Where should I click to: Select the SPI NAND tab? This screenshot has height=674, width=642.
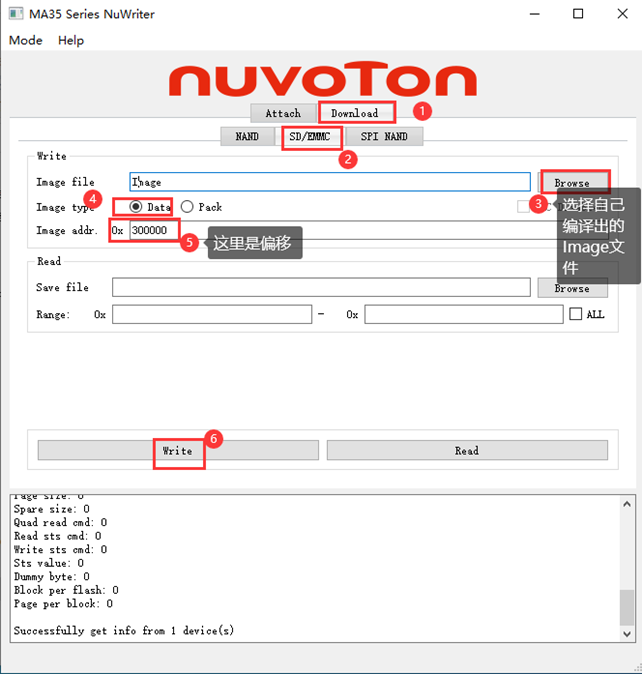(x=384, y=136)
